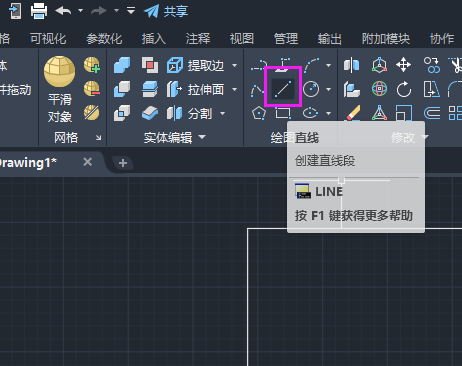Select the Arc draw tool
This screenshot has height=366, width=462.
pyautogui.click(x=312, y=65)
